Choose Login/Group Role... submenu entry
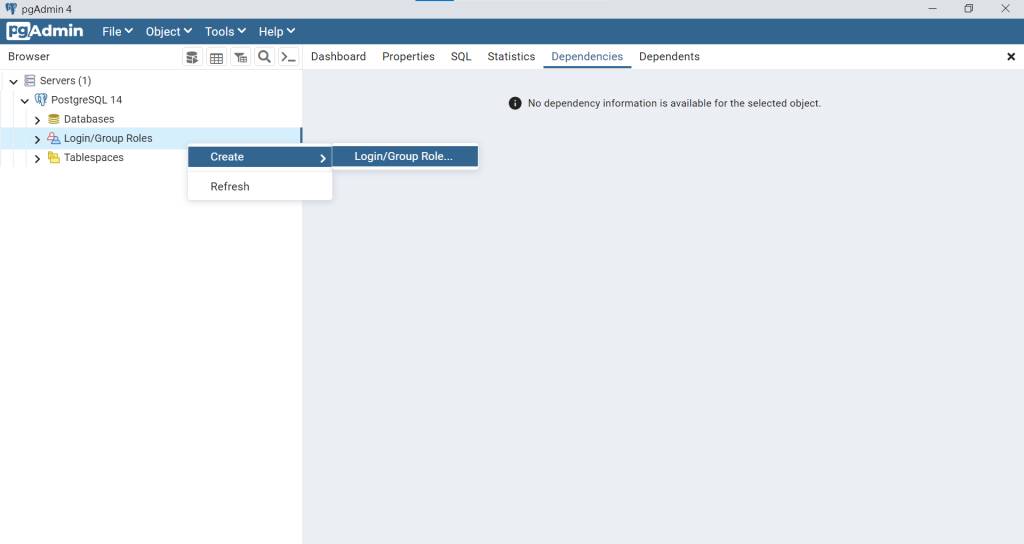This screenshot has width=1024, height=544. [405, 156]
